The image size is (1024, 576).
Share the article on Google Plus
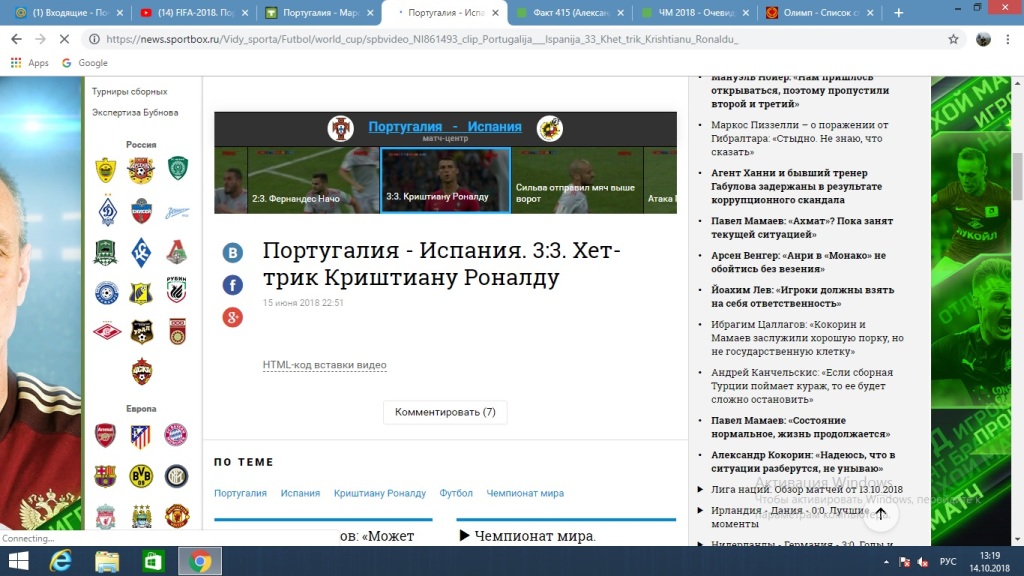click(232, 317)
